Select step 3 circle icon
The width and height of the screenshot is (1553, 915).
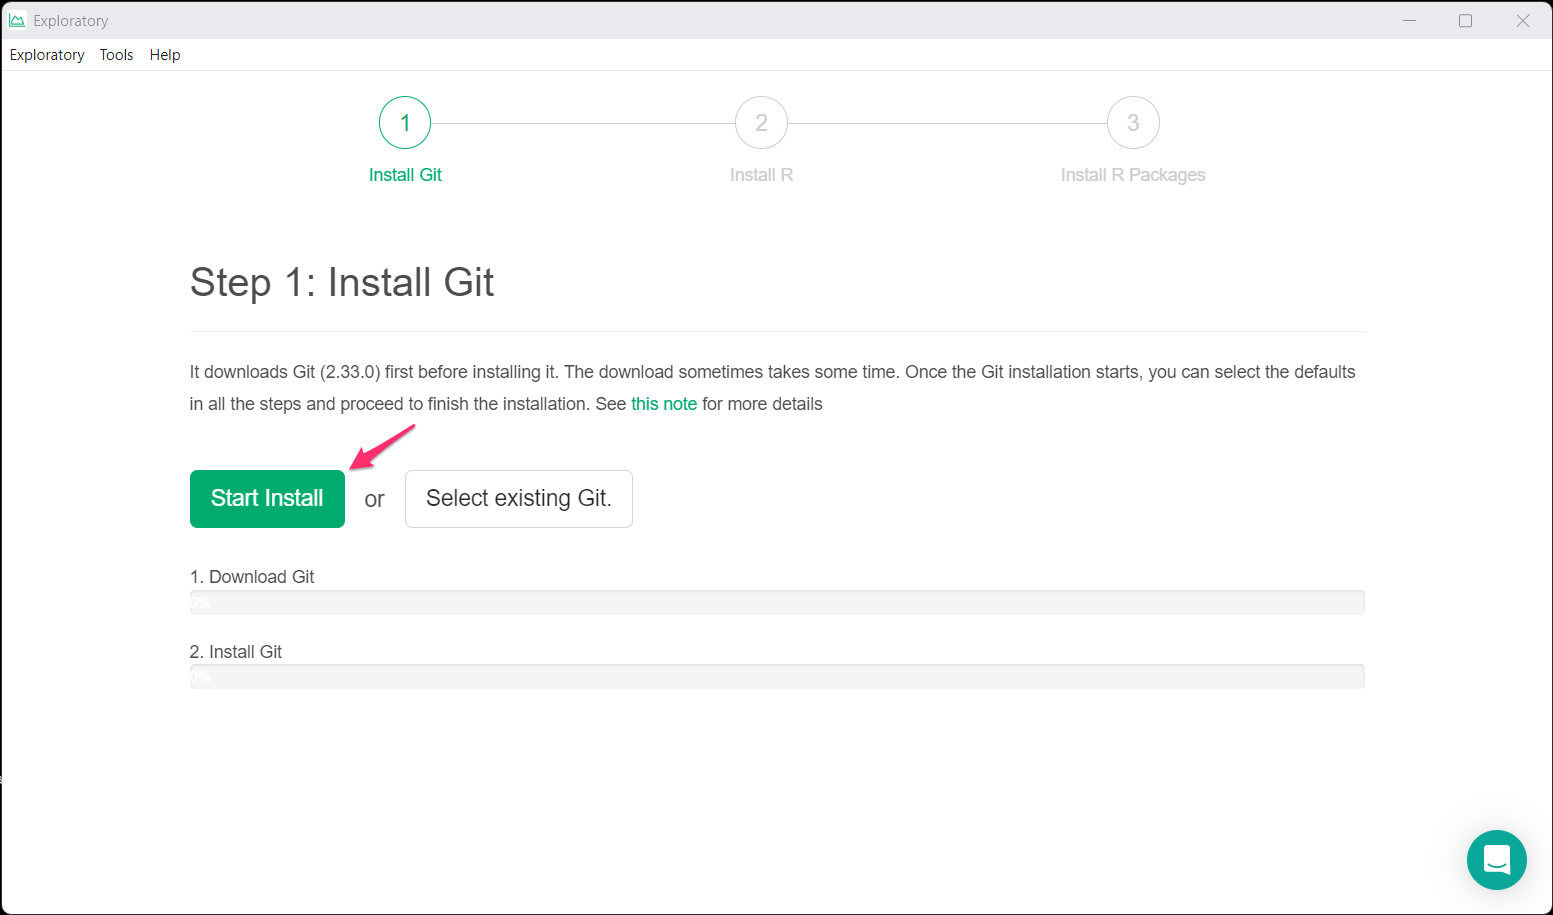point(1133,123)
